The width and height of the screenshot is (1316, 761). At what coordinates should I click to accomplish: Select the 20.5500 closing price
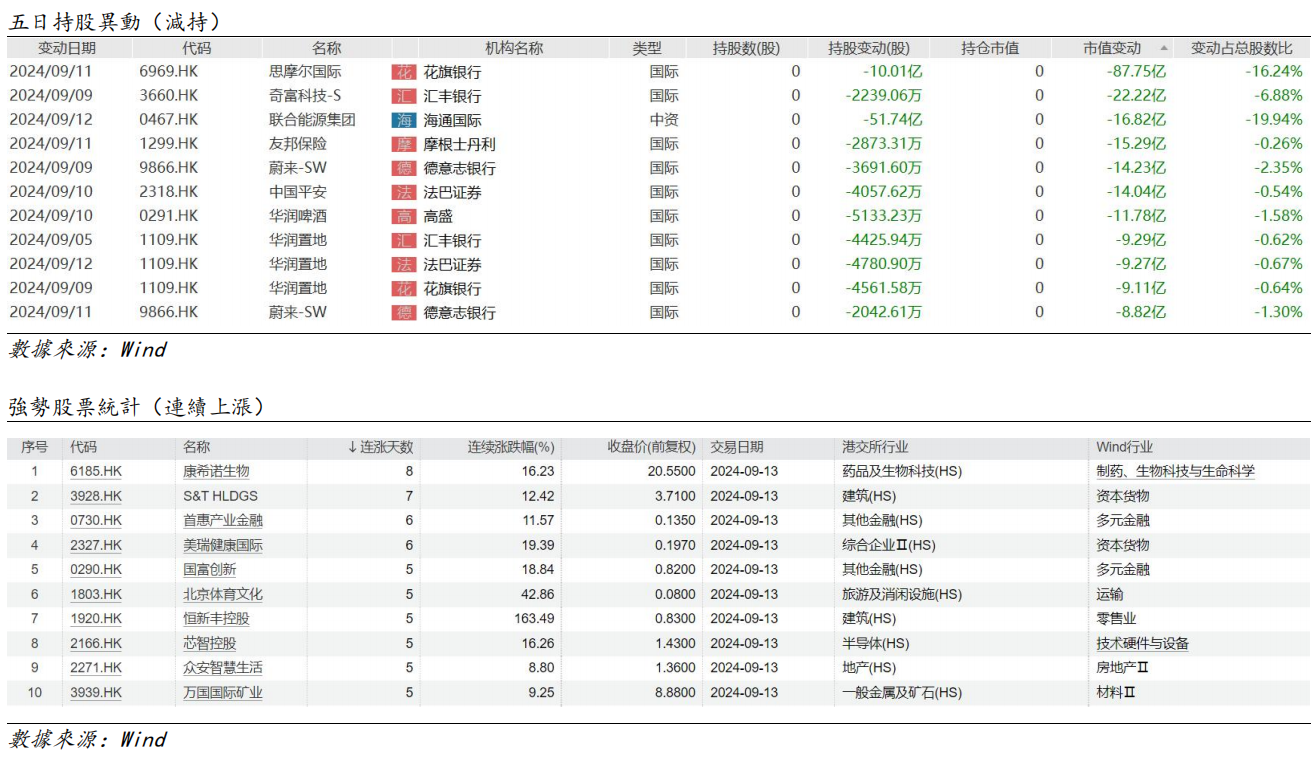(x=671, y=471)
